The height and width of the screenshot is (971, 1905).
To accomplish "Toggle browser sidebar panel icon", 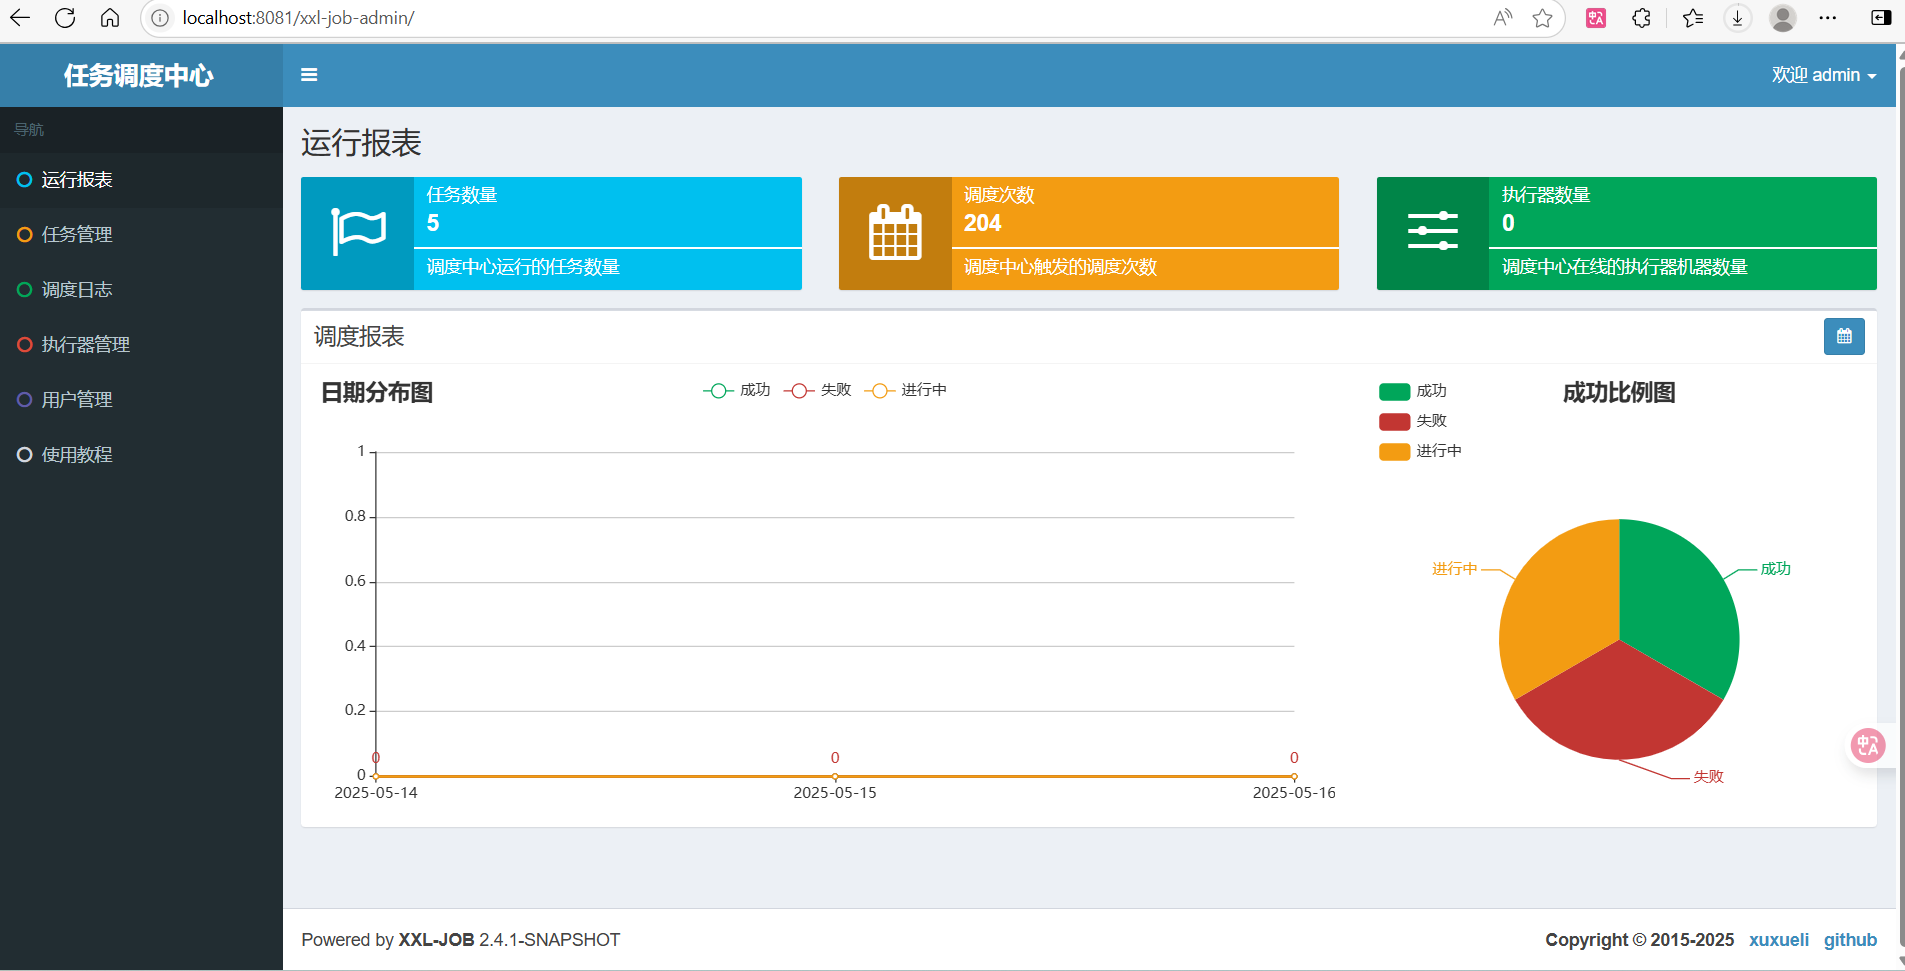I will 1881,18.
